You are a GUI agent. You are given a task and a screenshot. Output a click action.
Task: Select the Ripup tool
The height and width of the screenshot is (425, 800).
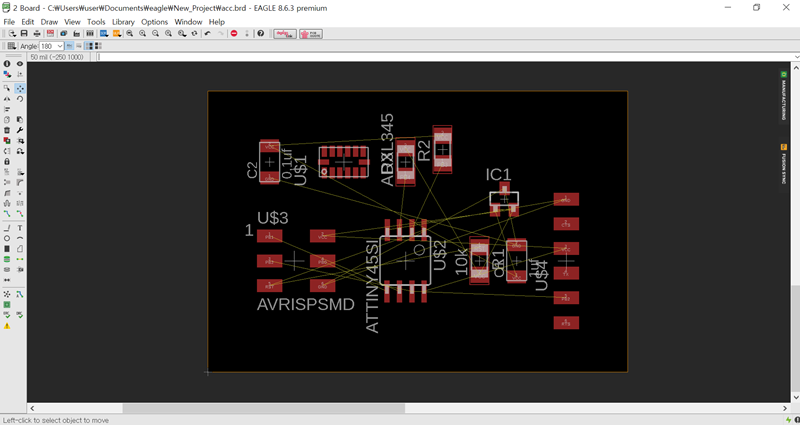[x=20, y=213]
